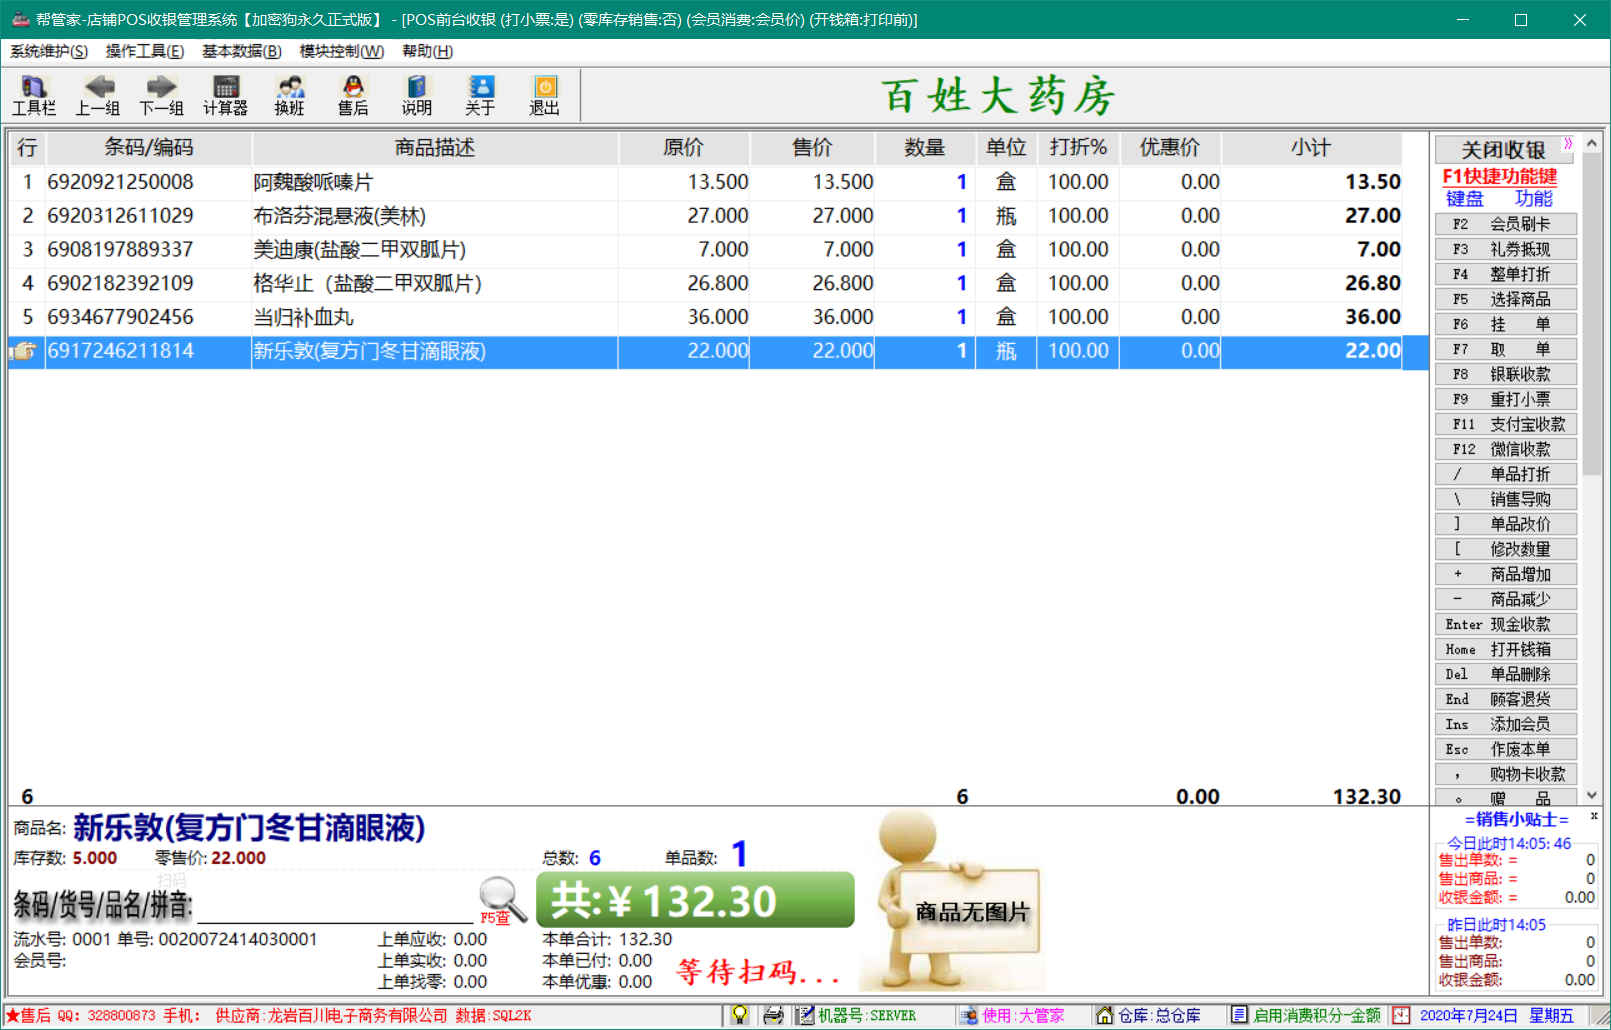This screenshot has width=1611, height=1030.
Task: Click the F5查 magnifier search icon
Action: [502, 900]
